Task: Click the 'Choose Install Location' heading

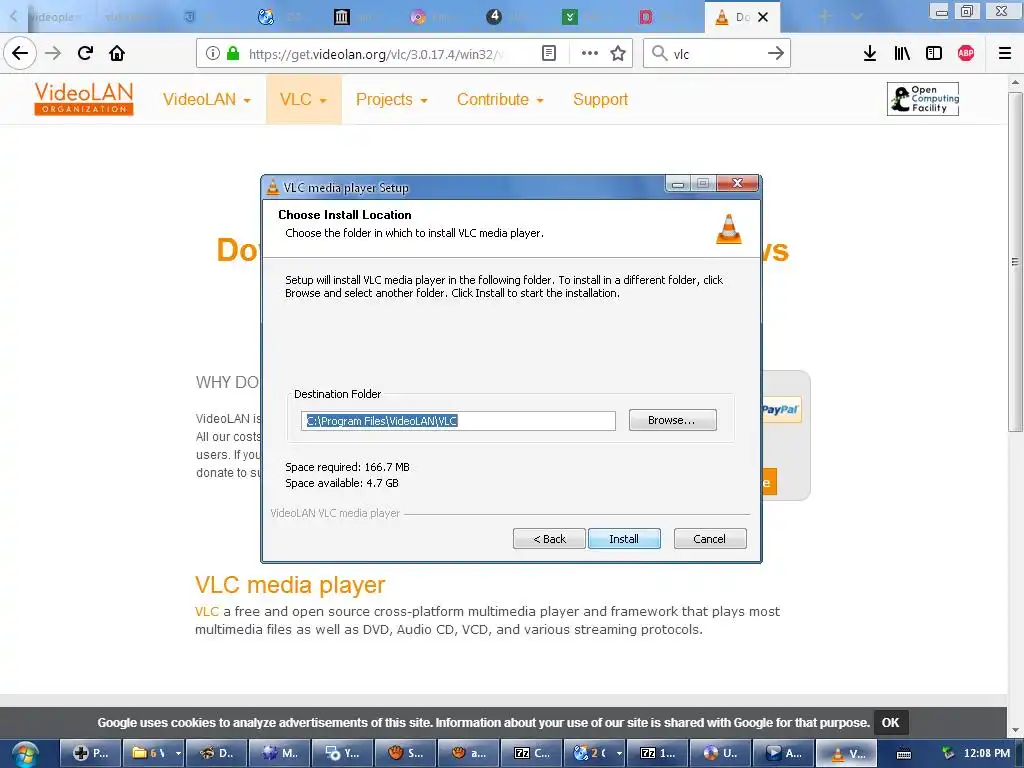Action: click(x=345, y=215)
